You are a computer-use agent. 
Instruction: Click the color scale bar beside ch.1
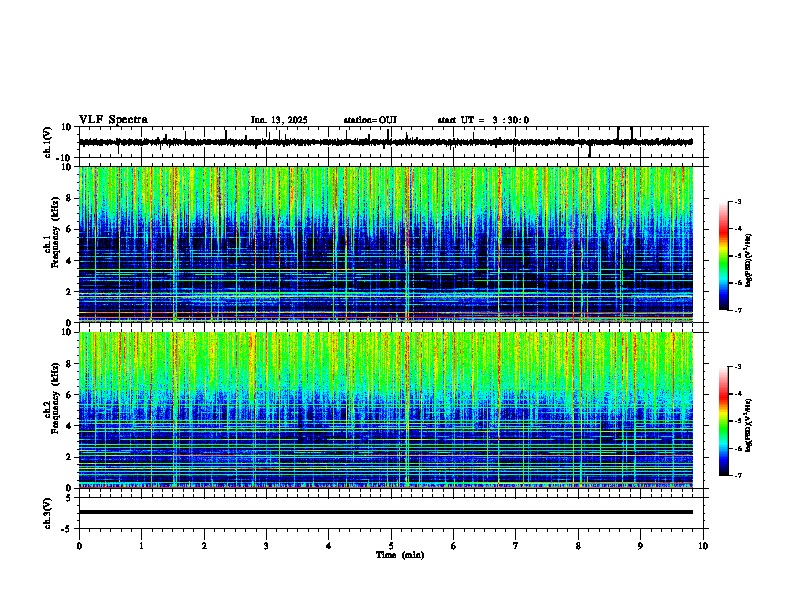pos(724,256)
